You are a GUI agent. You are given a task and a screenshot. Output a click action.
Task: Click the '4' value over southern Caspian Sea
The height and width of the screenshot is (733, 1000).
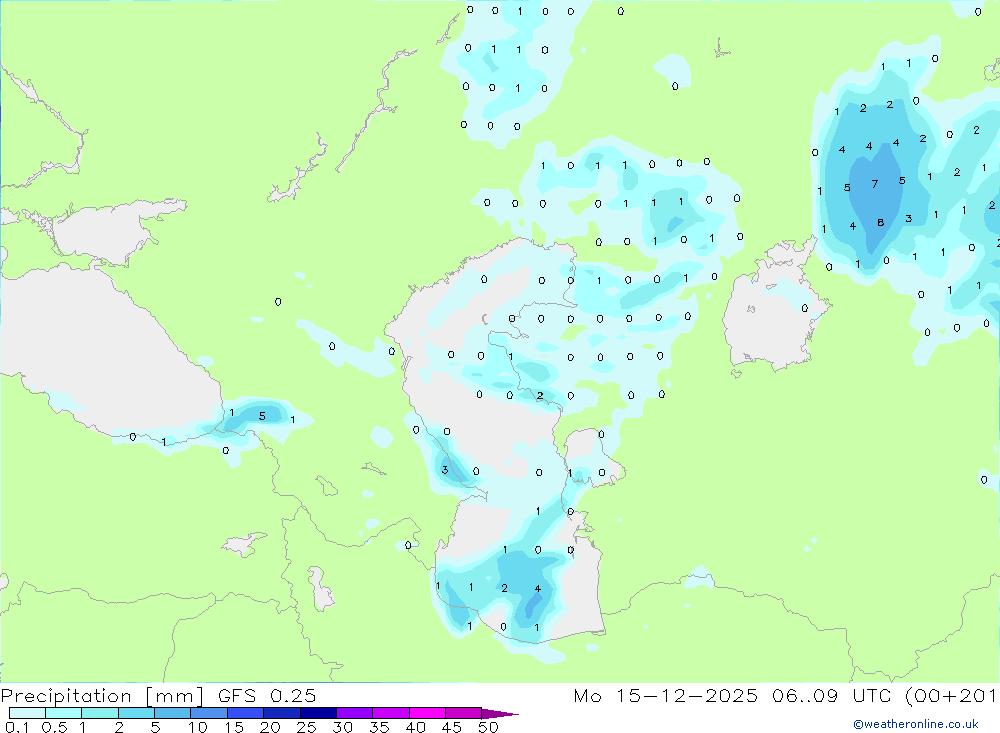538,589
